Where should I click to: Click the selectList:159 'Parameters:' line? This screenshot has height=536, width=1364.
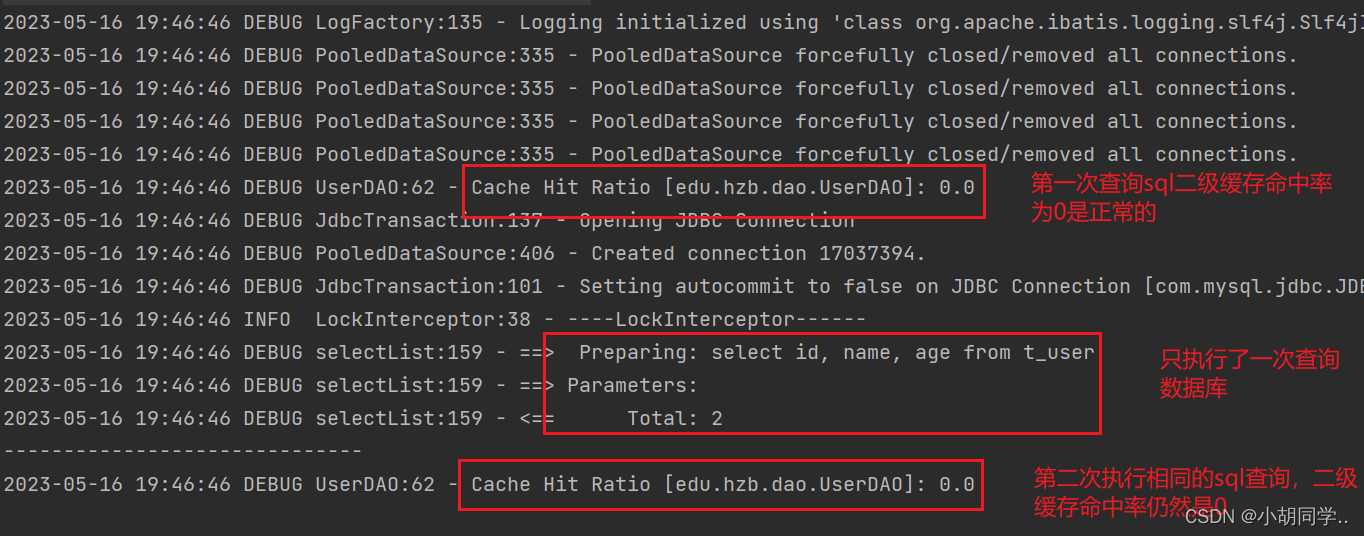click(x=349, y=385)
